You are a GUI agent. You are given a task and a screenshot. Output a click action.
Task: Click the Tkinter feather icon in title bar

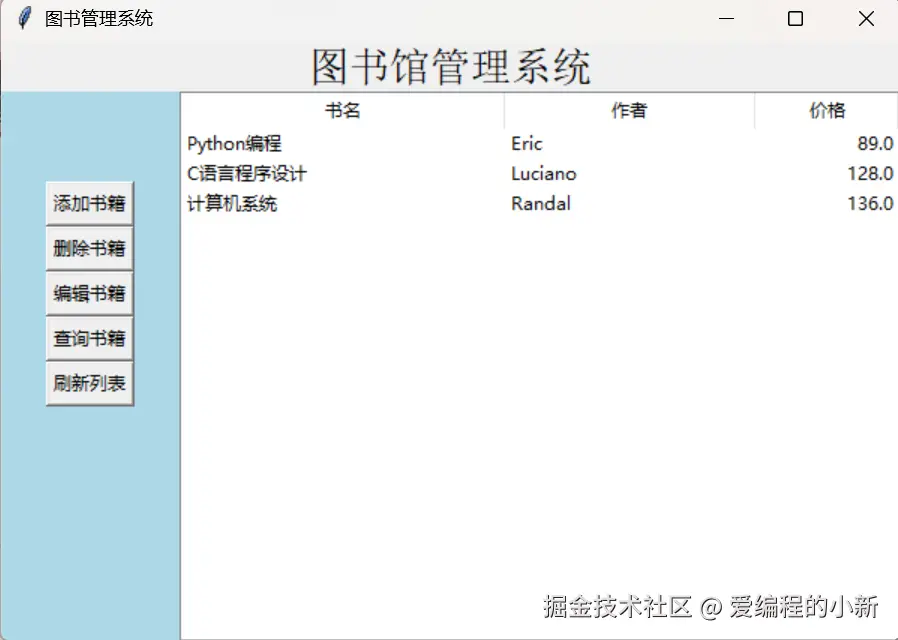(22, 17)
